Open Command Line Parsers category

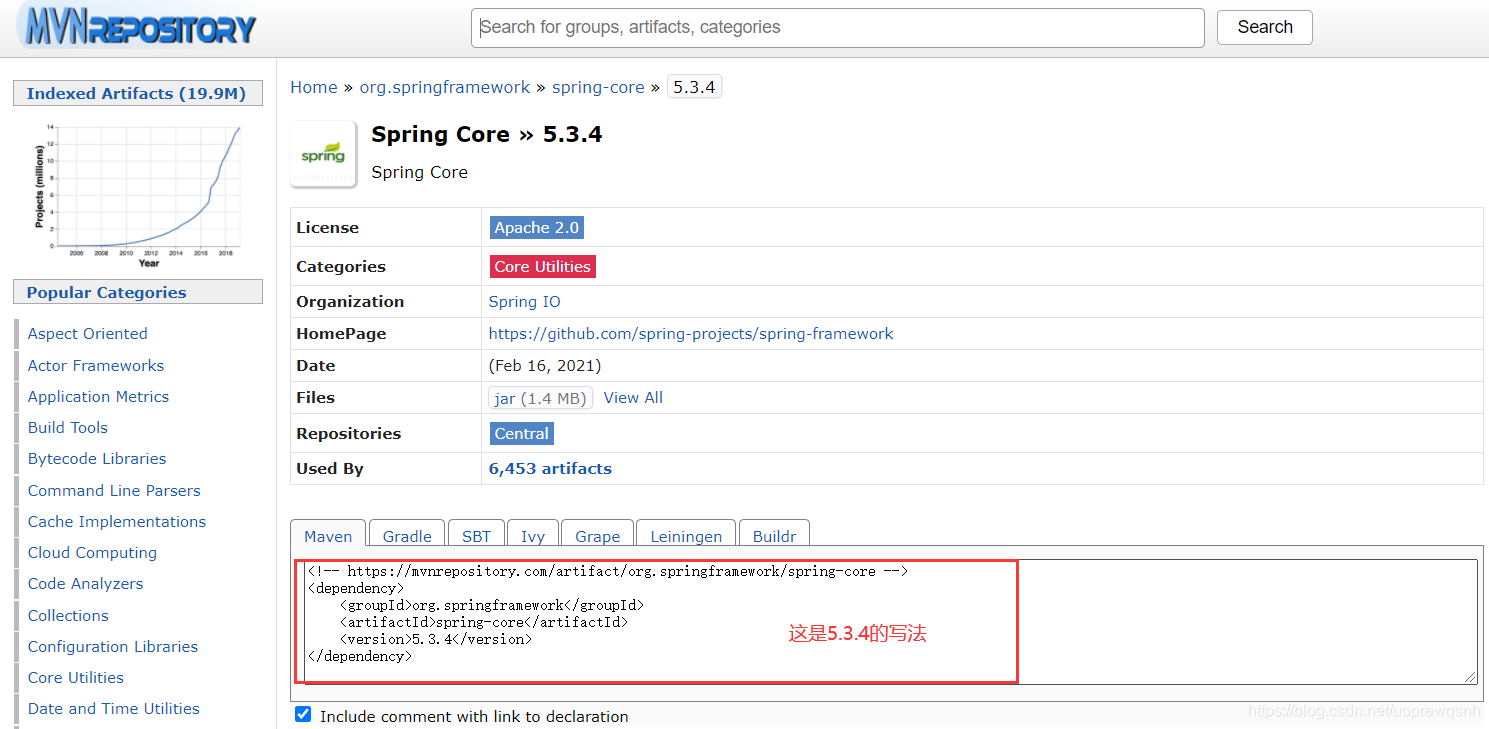(114, 491)
